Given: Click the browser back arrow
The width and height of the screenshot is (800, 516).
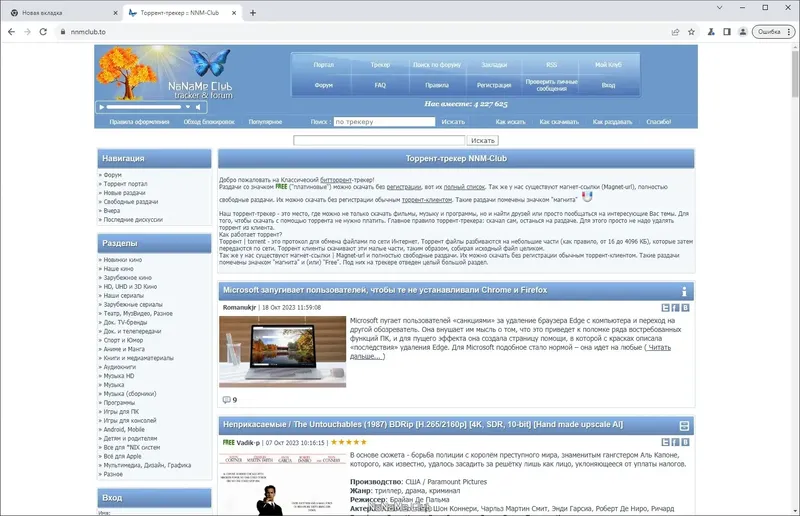Looking at the screenshot, I should click(11, 32).
